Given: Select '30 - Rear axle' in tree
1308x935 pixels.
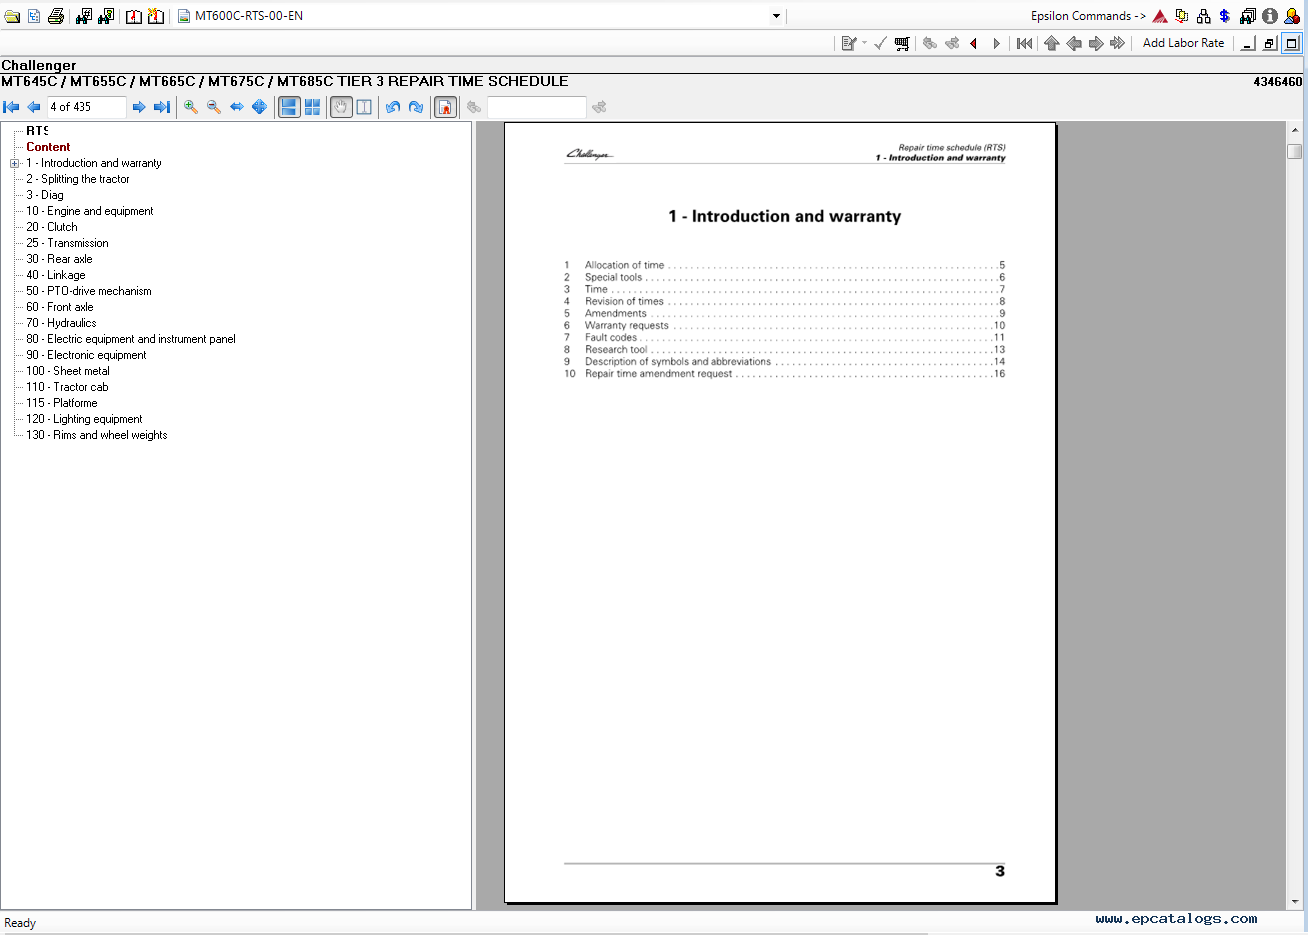Looking at the screenshot, I should 59,259.
